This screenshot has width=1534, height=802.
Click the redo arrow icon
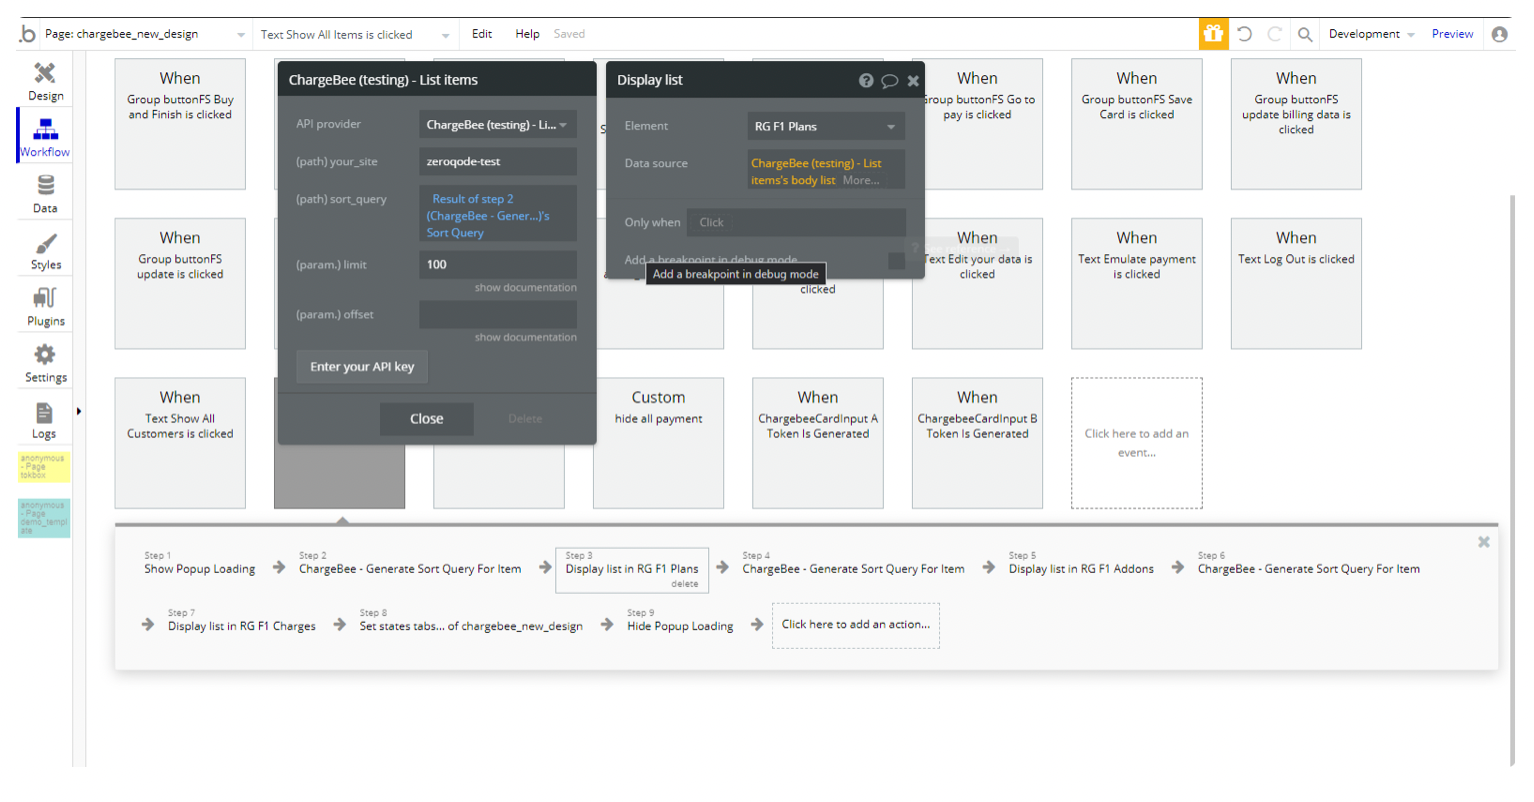1274,34
